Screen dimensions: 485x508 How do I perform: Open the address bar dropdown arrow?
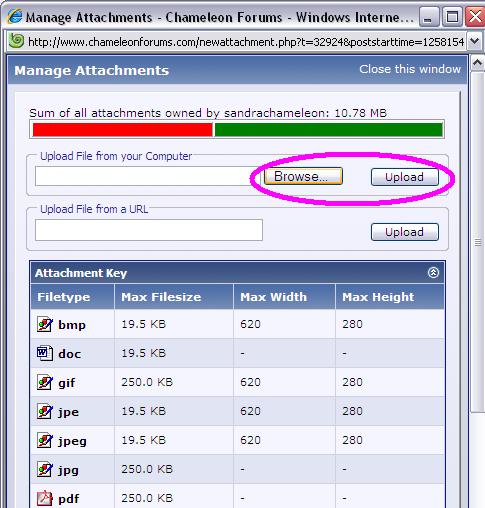pyautogui.click(x=475, y=41)
